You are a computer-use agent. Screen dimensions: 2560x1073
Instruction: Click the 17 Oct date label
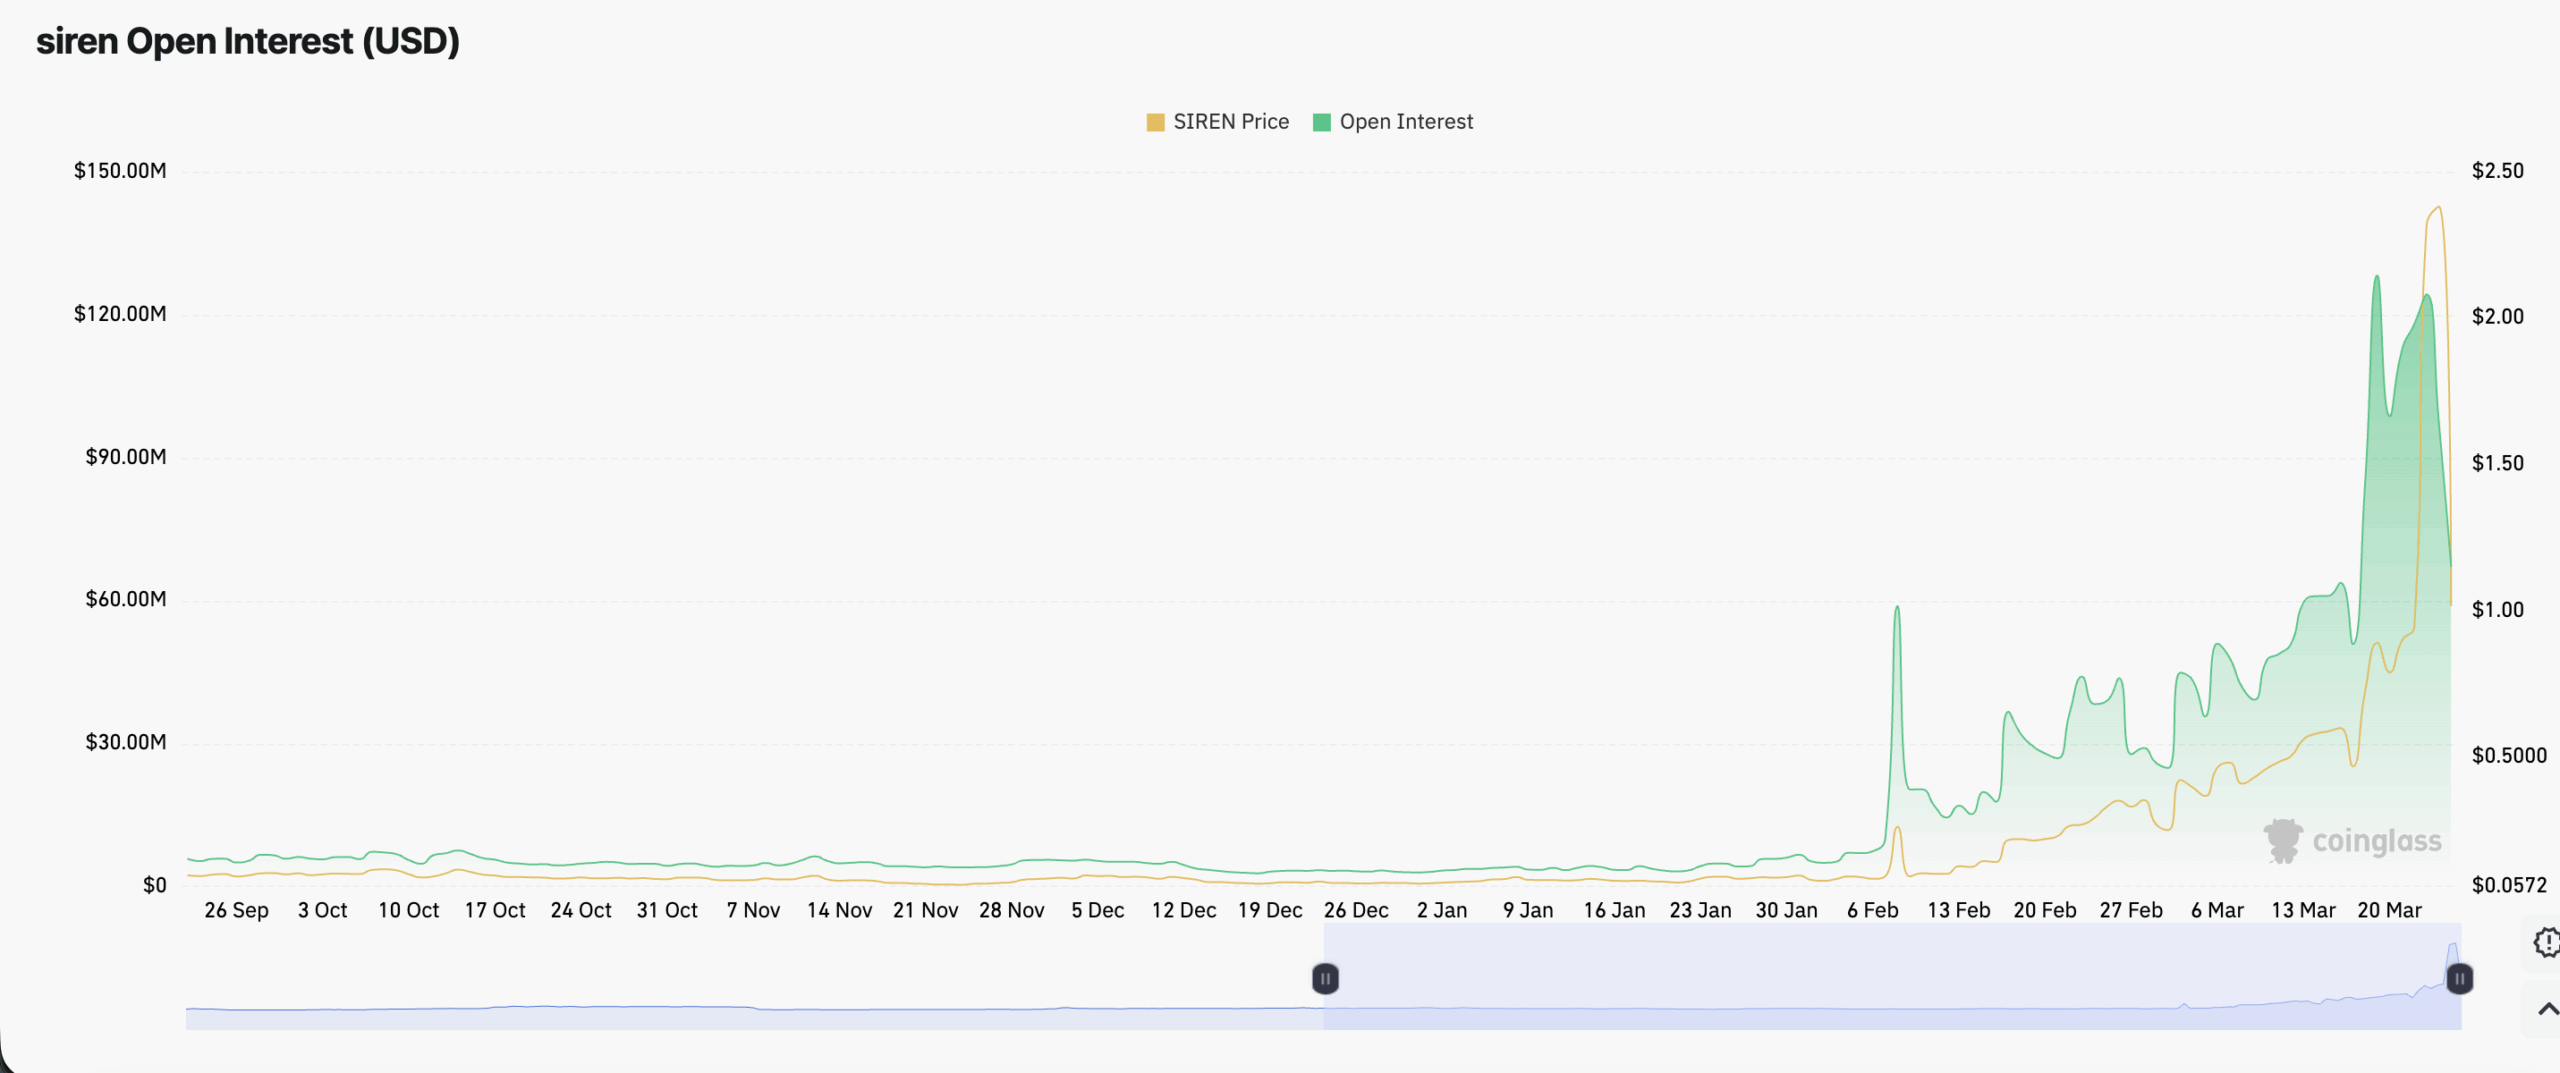tap(494, 911)
